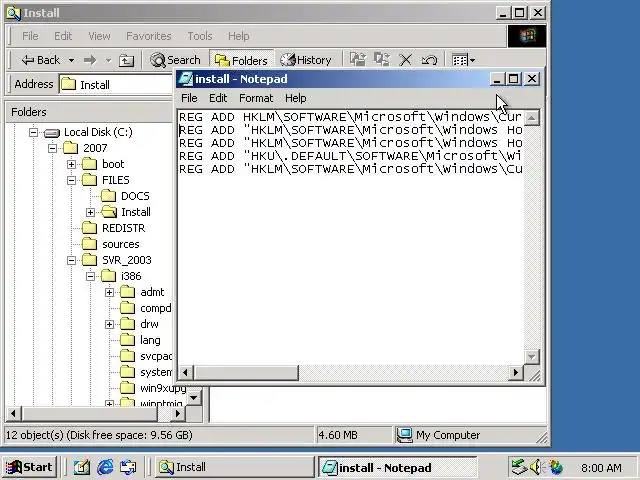This screenshot has height=480, width=640.
Task: Click Folders pane scroll down arrow
Action: pos(194,397)
